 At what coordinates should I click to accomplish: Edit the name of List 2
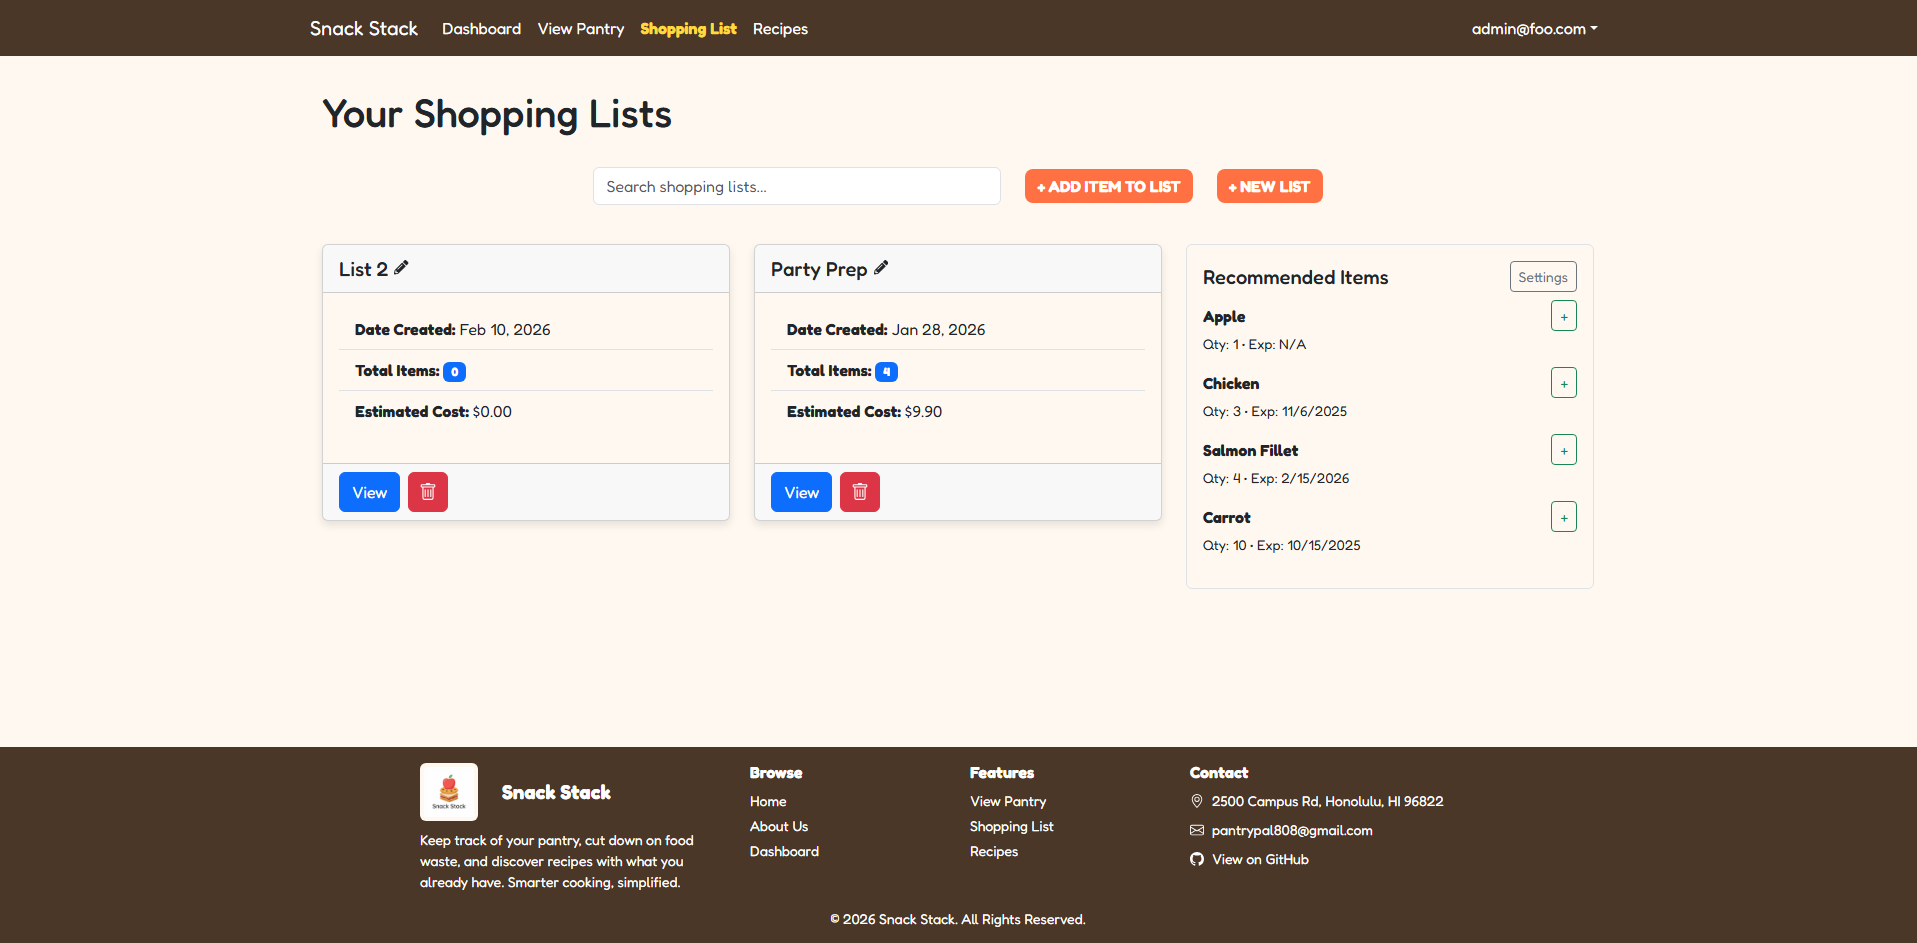pyautogui.click(x=402, y=268)
